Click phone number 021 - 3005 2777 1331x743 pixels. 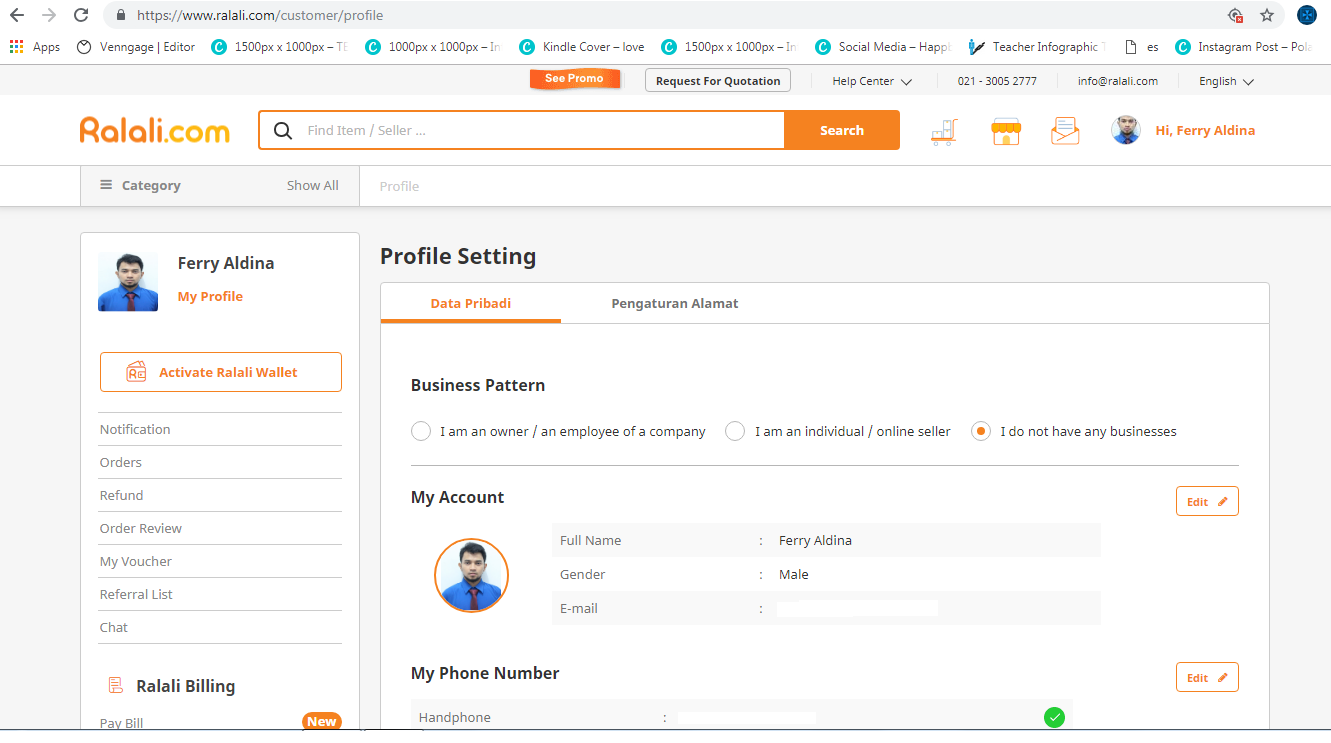coord(997,81)
